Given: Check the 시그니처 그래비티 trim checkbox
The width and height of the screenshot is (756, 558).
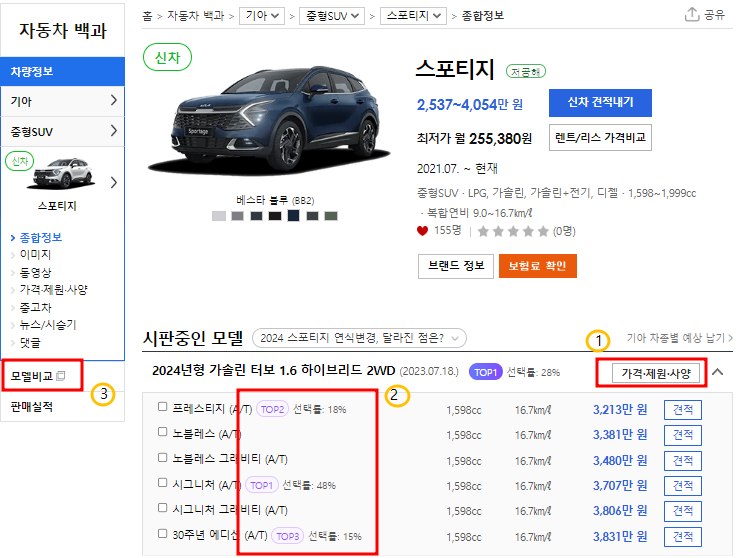Looking at the screenshot, I should [162, 508].
